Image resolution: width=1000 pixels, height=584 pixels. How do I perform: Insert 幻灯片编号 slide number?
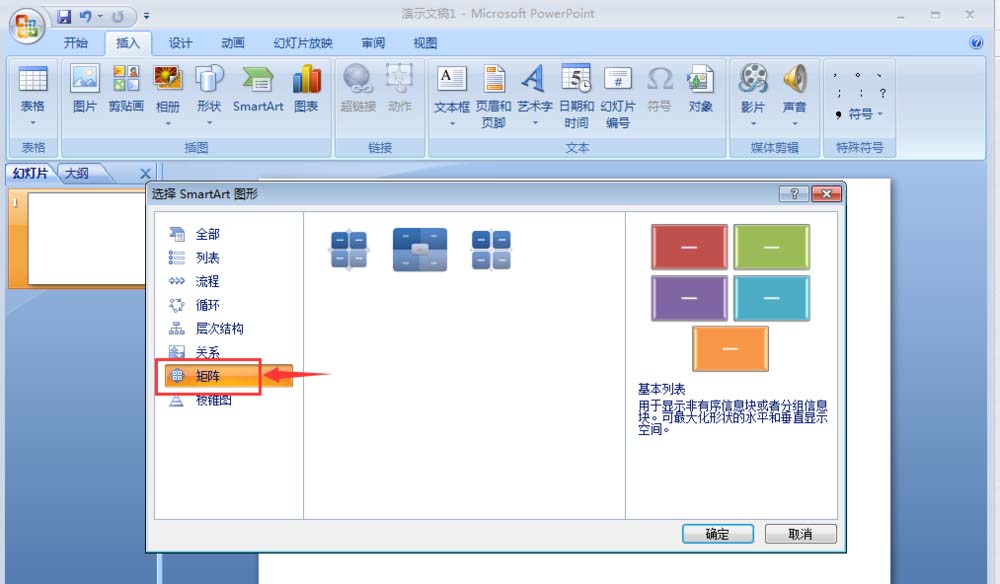tap(618, 96)
